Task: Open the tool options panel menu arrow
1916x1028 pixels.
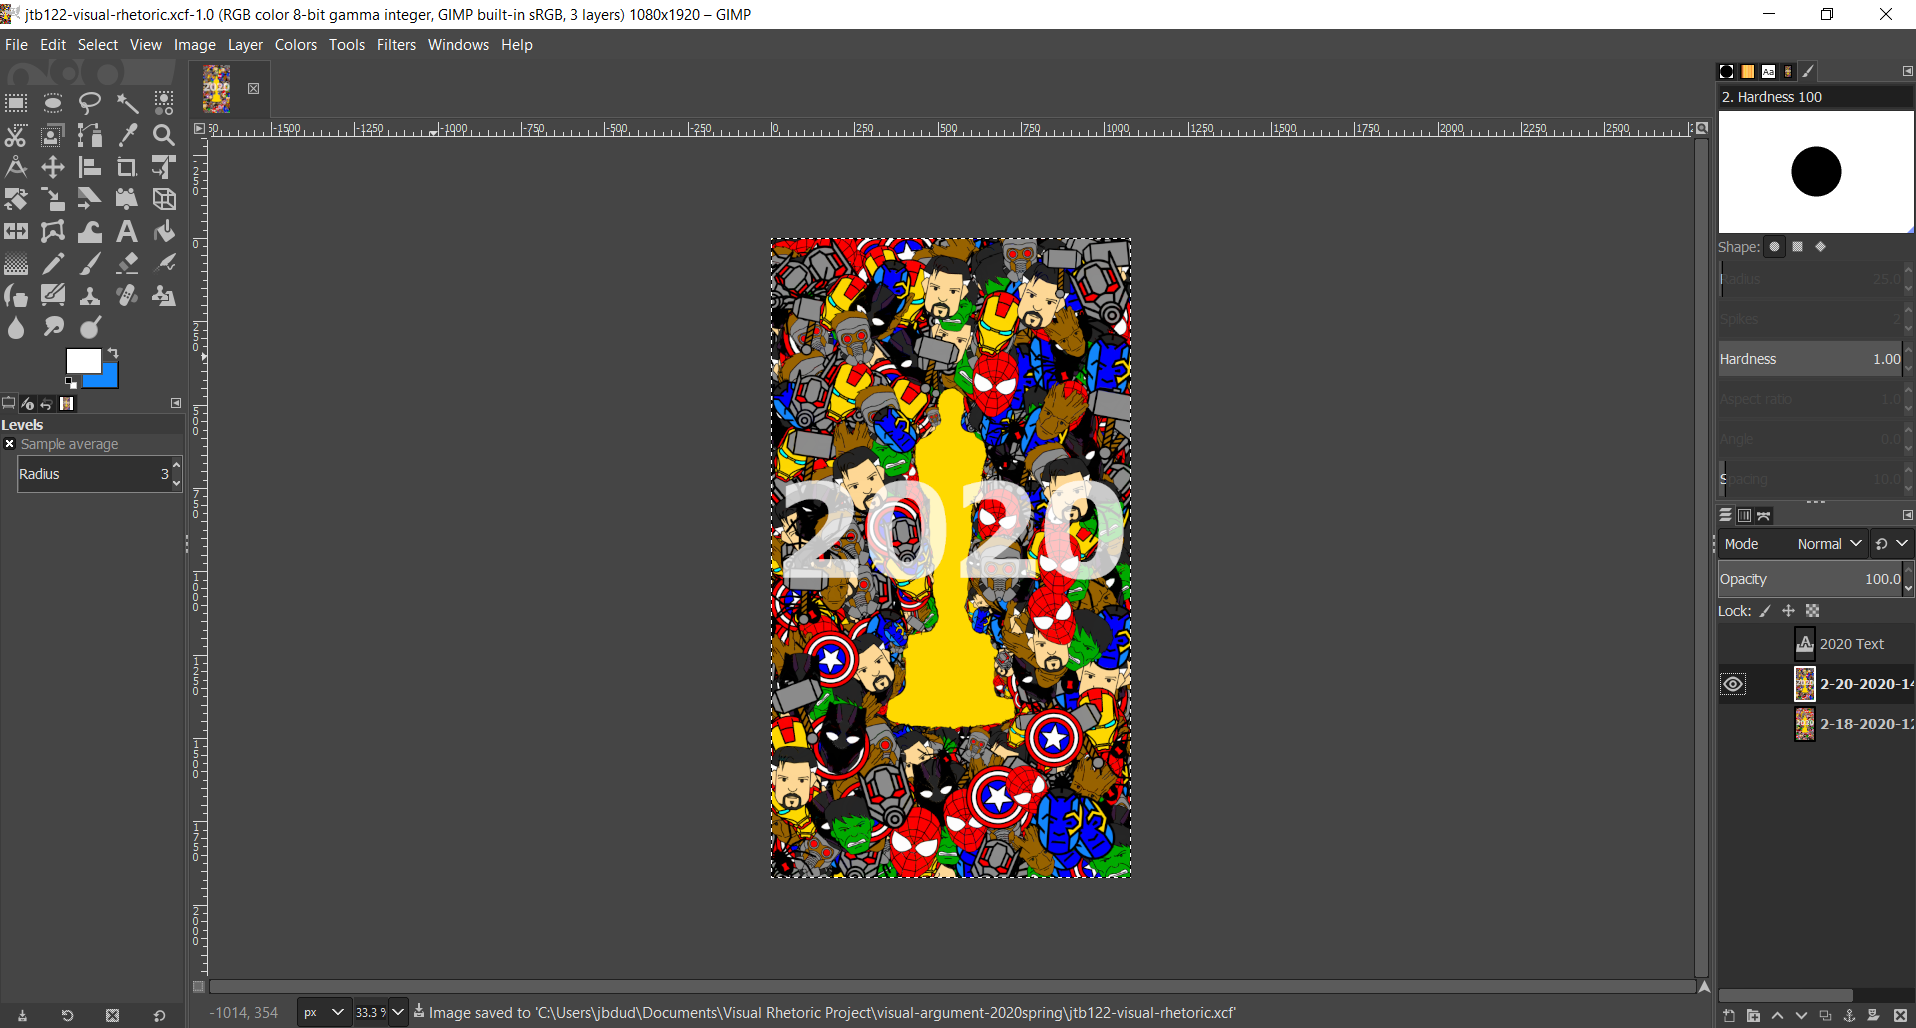Action: 176,403
